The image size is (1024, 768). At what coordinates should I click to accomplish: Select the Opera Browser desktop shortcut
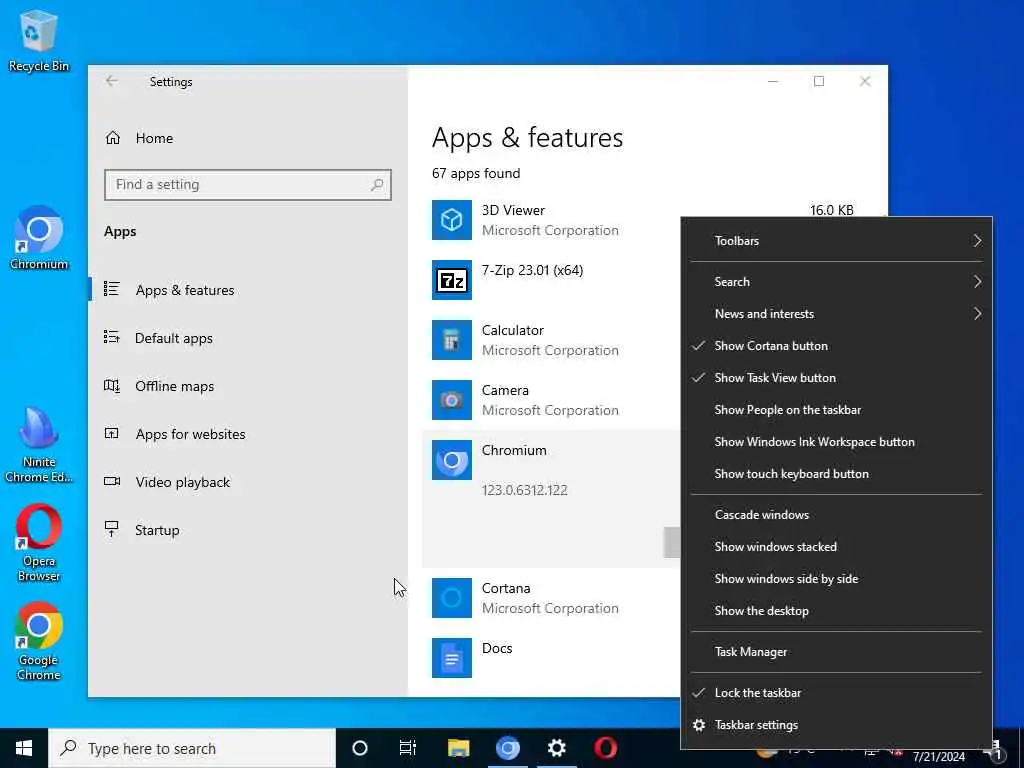click(39, 542)
